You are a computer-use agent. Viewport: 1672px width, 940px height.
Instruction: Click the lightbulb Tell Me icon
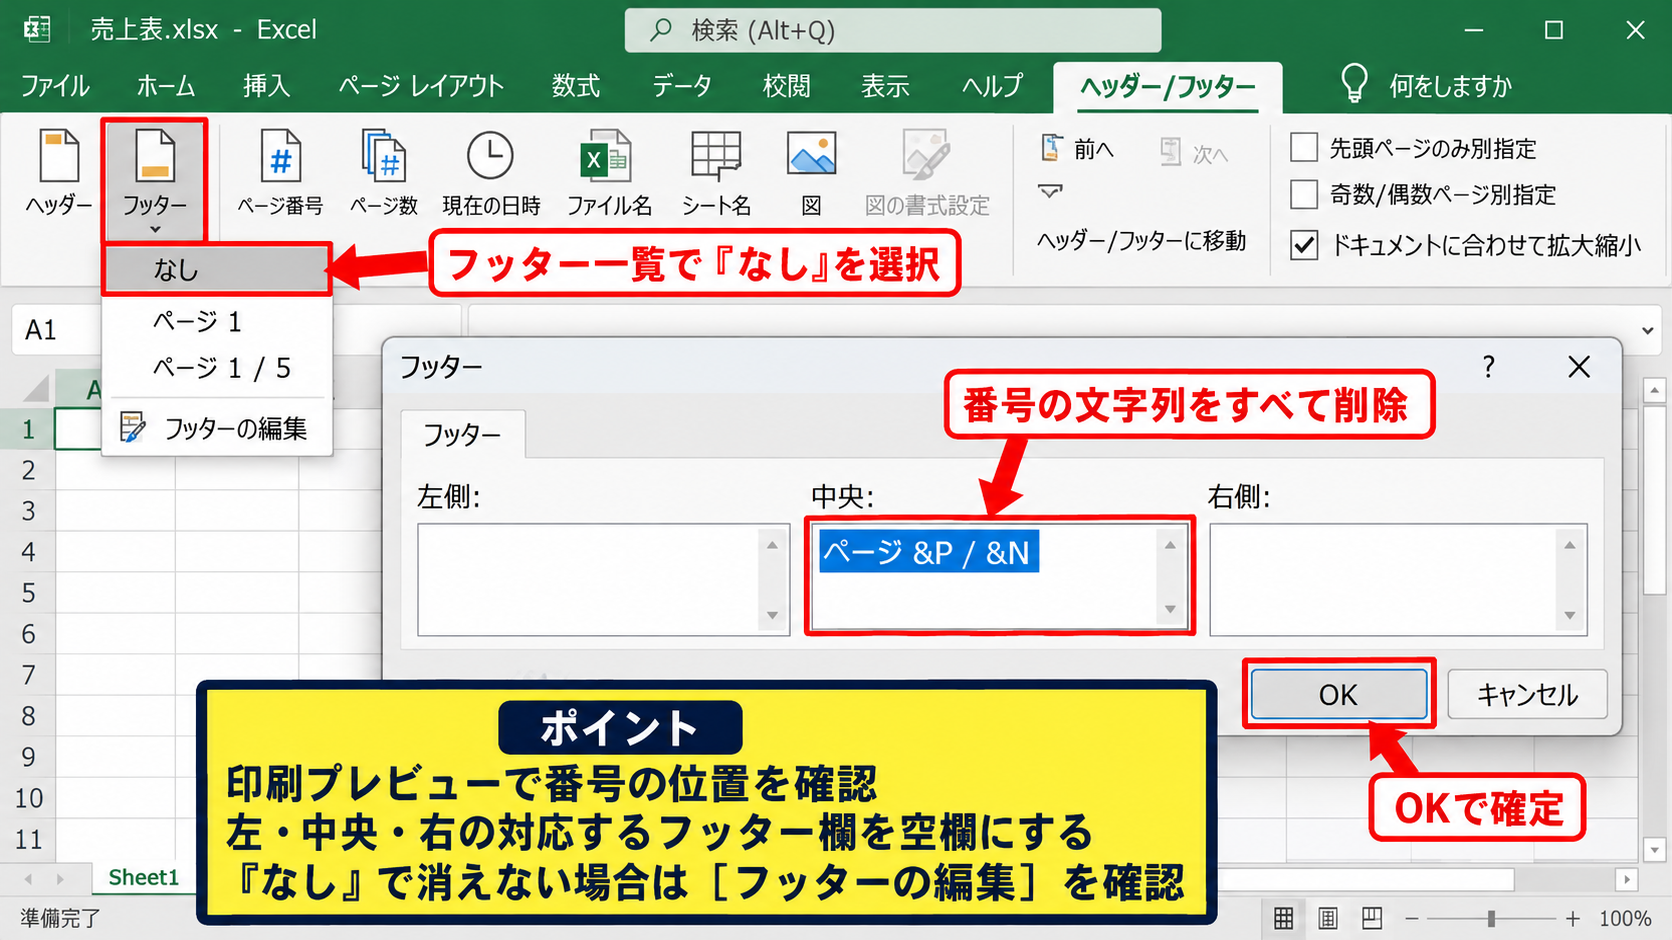[x=1353, y=84]
